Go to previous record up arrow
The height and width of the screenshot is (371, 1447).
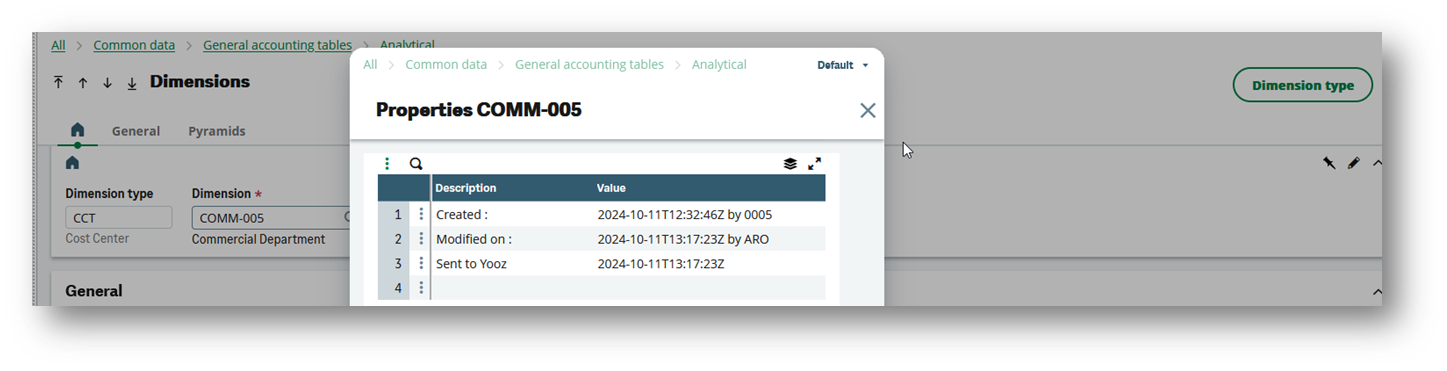[83, 83]
